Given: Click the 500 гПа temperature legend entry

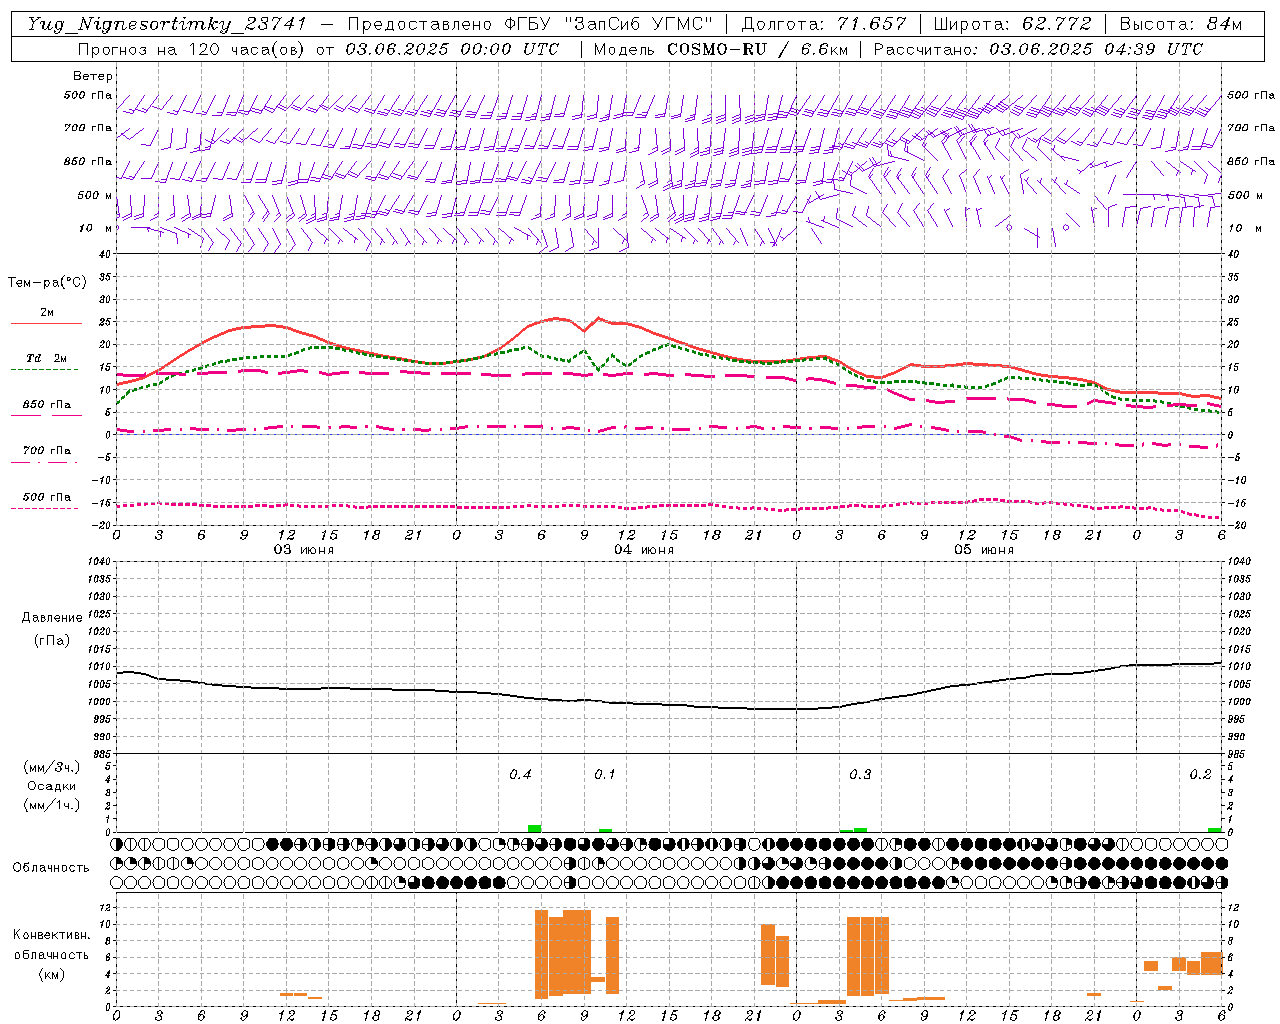Looking at the screenshot, I should (46, 497).
